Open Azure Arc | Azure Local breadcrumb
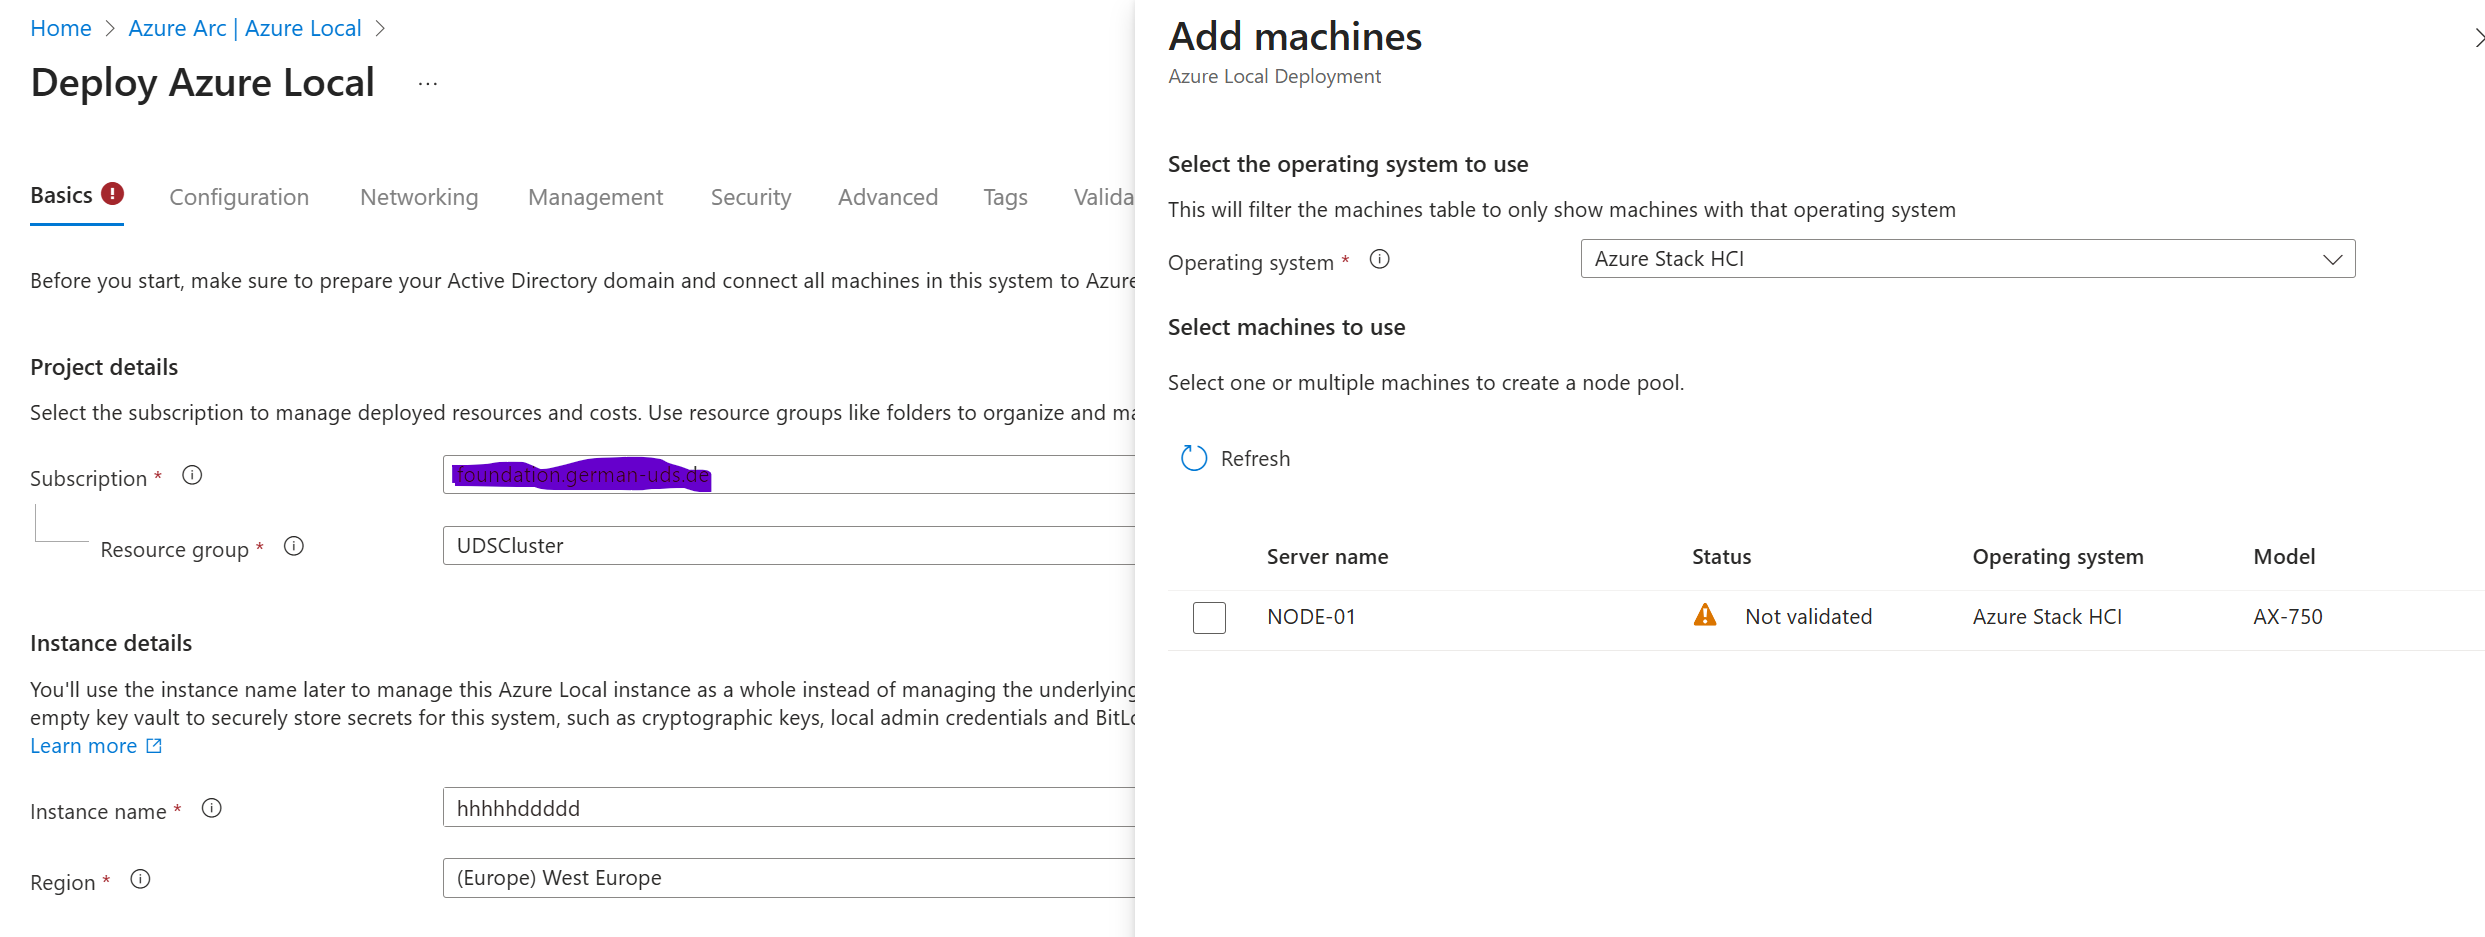This screenshot has height=937, width=2485. pyautogui.click(x=245, y=28)
